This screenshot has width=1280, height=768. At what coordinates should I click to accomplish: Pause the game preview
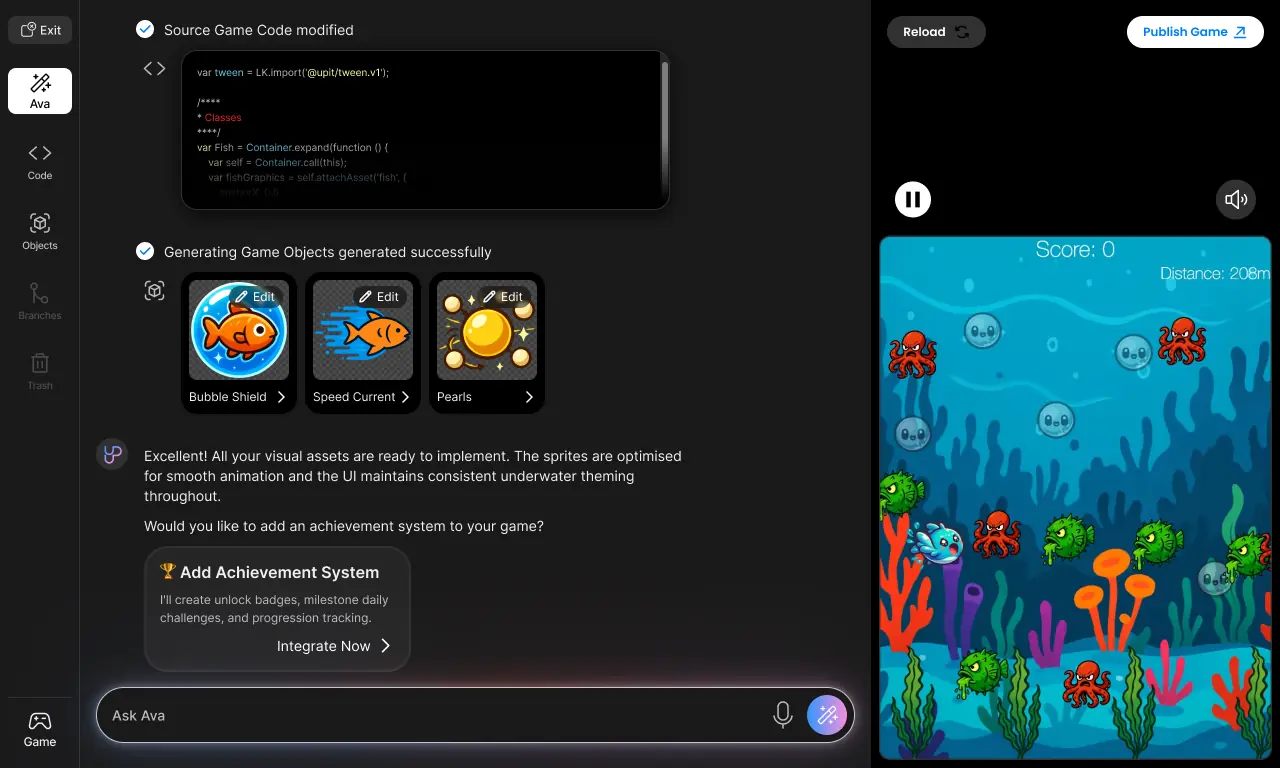pos(913,199)
